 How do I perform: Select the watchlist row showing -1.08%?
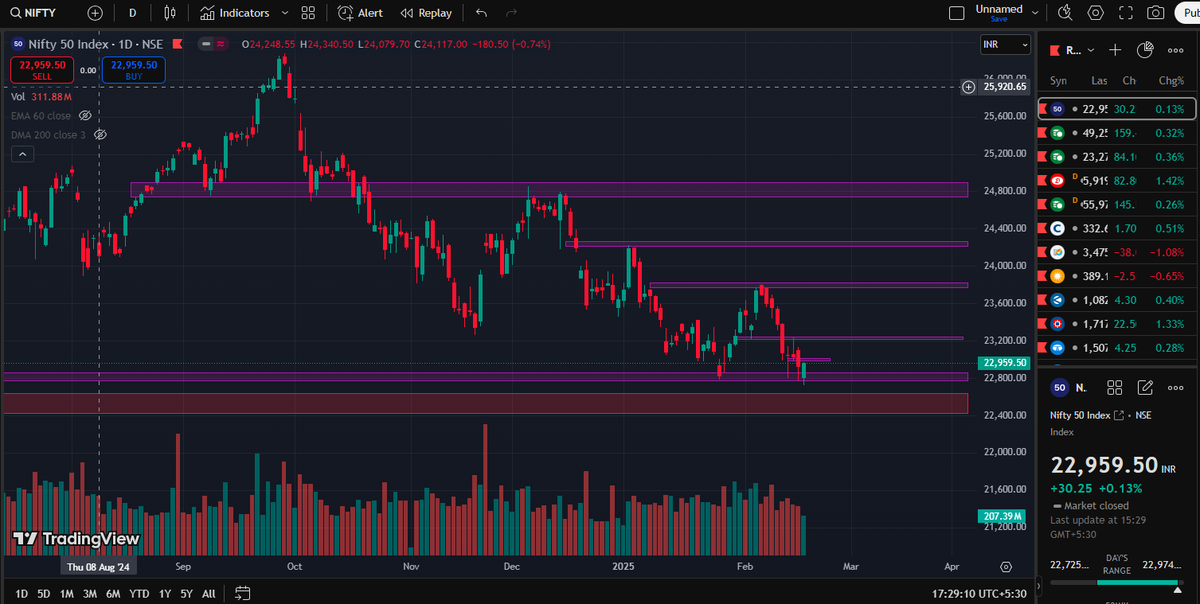(1118, 252)
